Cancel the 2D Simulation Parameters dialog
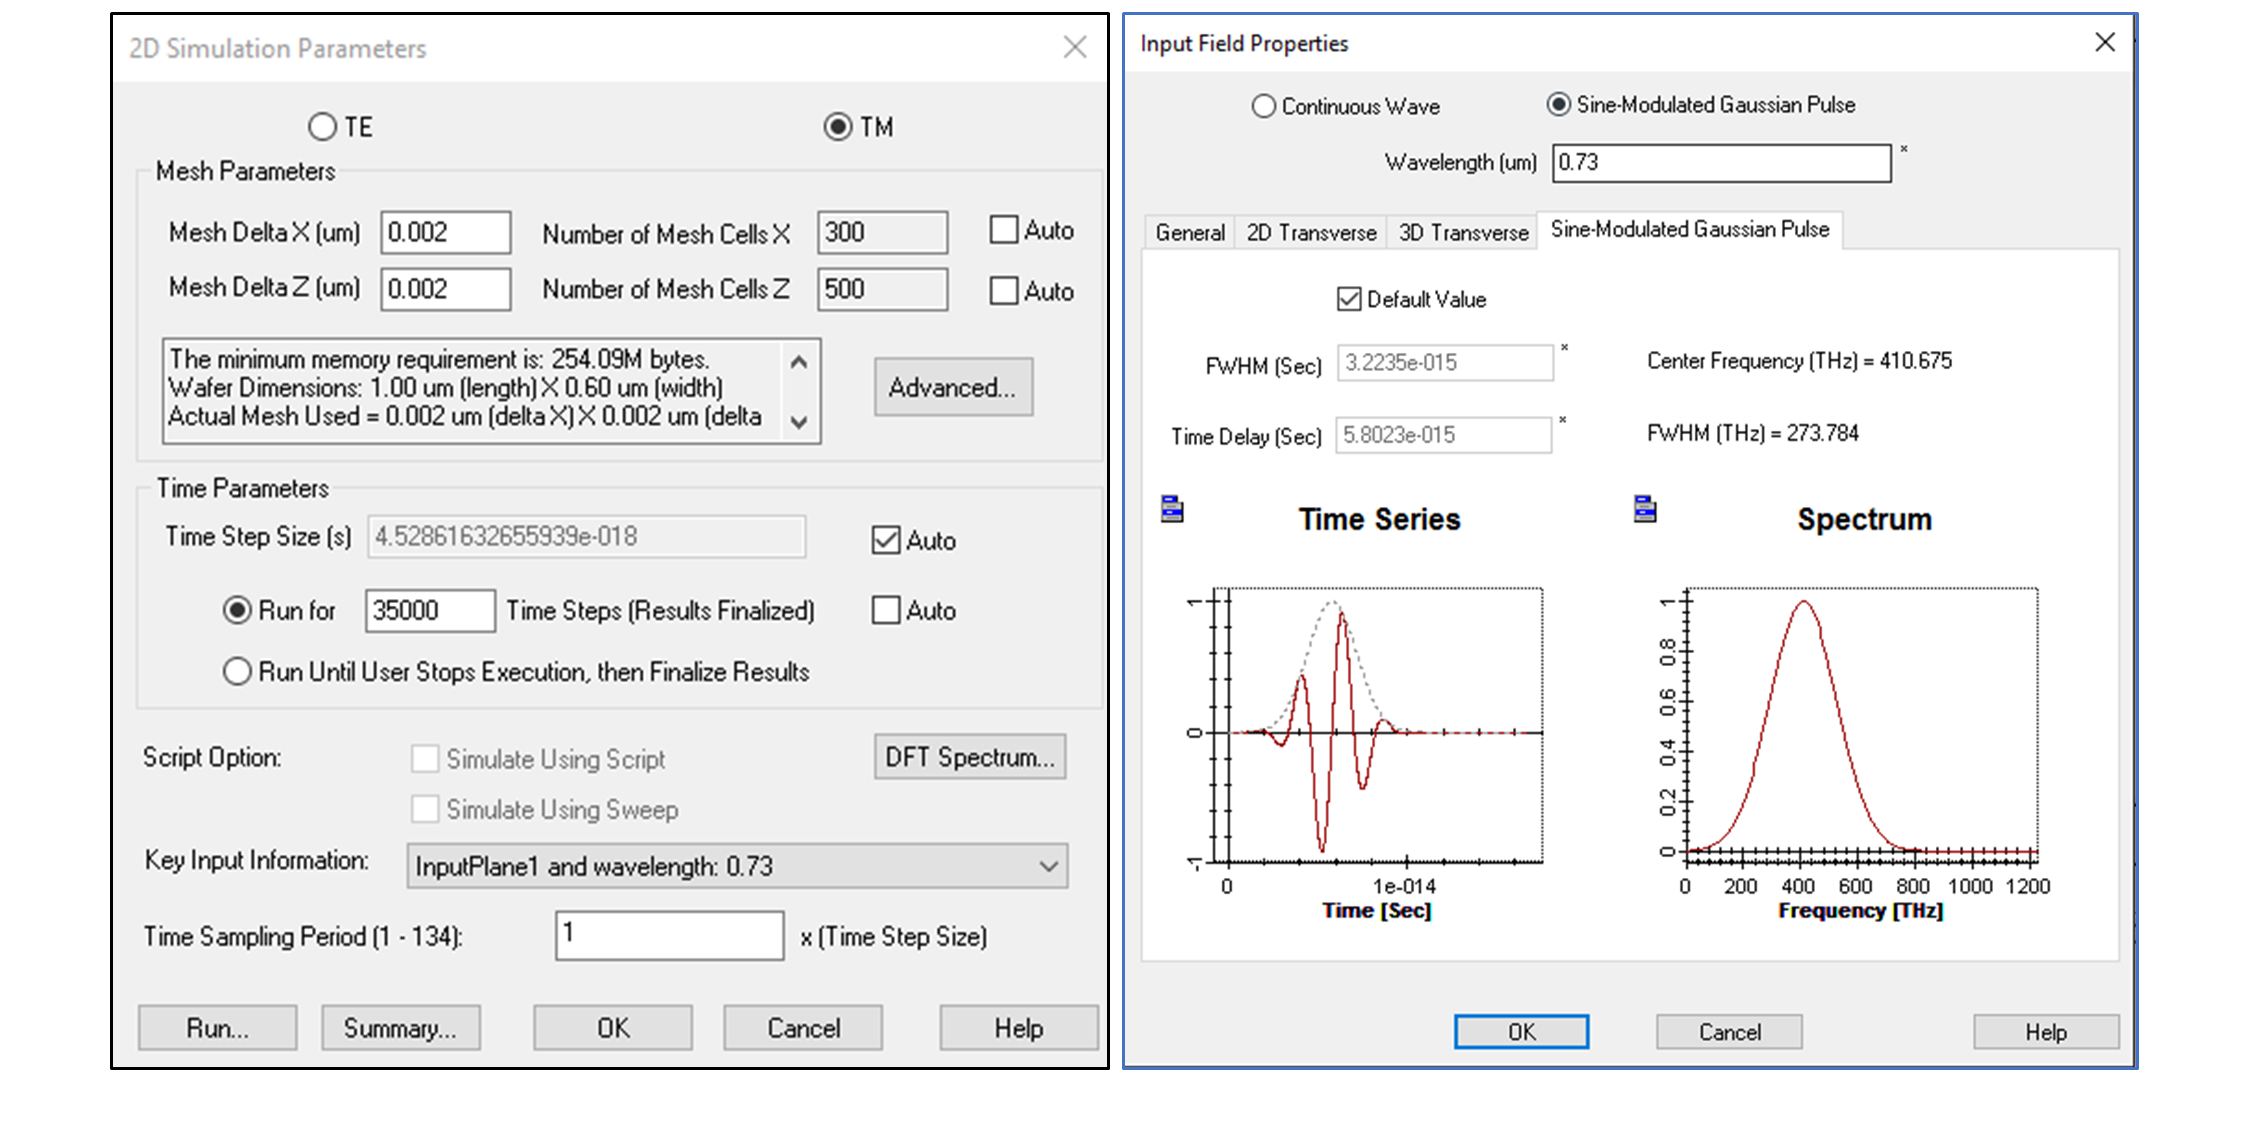The width and height of the screenshot is (2258, 1121). pos(803,1028)
